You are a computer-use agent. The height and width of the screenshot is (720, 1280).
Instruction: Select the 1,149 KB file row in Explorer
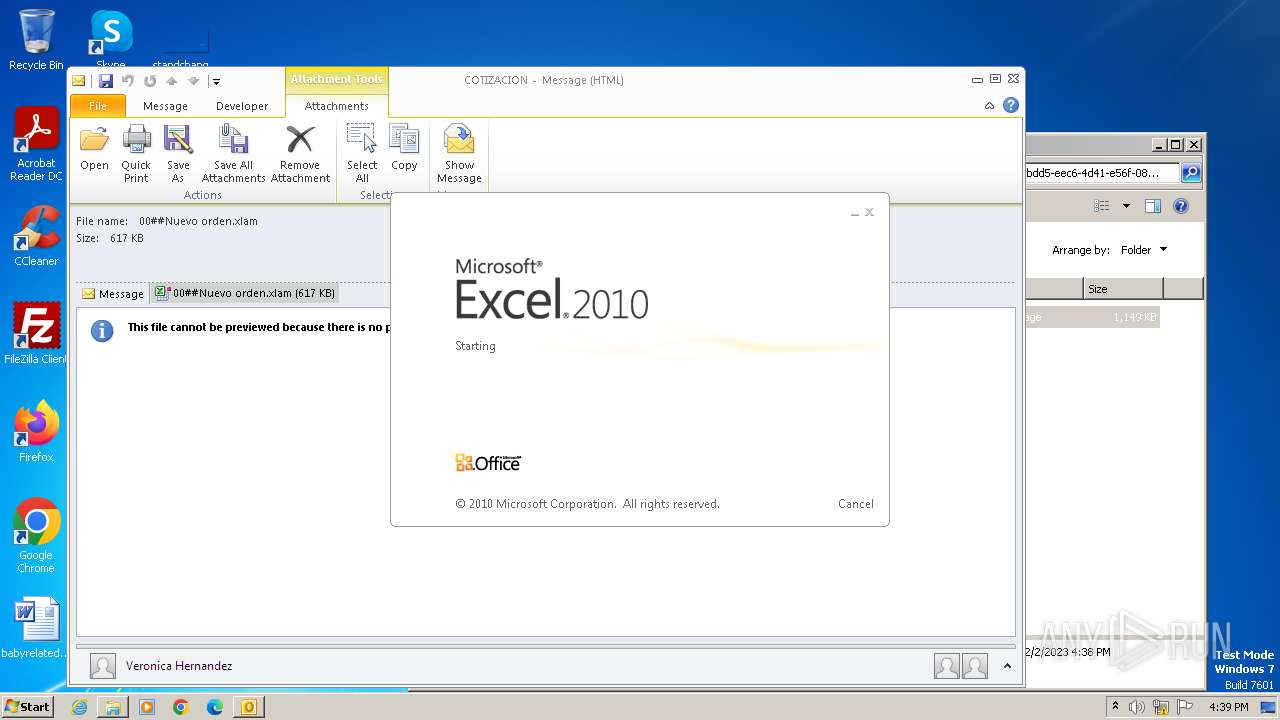pyautogui.click(x=1092, y=317)
